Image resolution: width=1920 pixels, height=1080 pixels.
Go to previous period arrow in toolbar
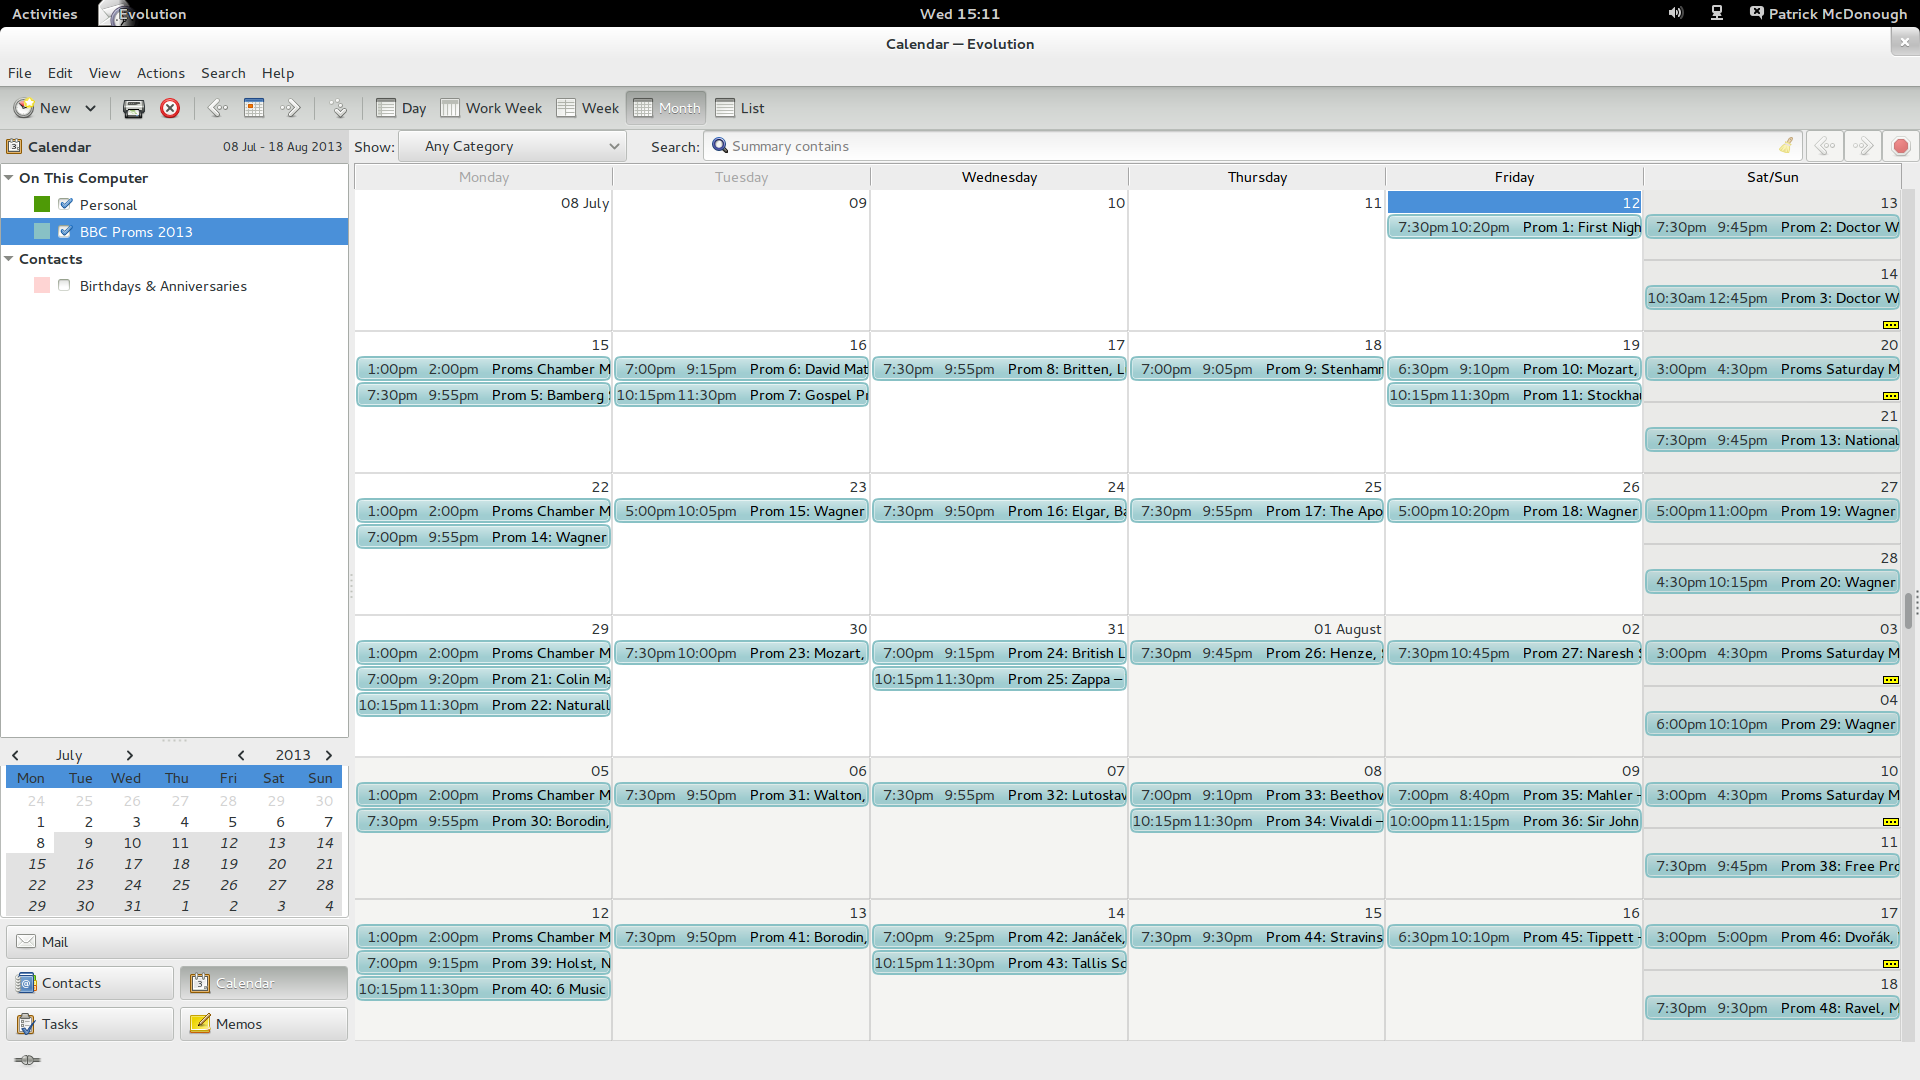[217, 108]
